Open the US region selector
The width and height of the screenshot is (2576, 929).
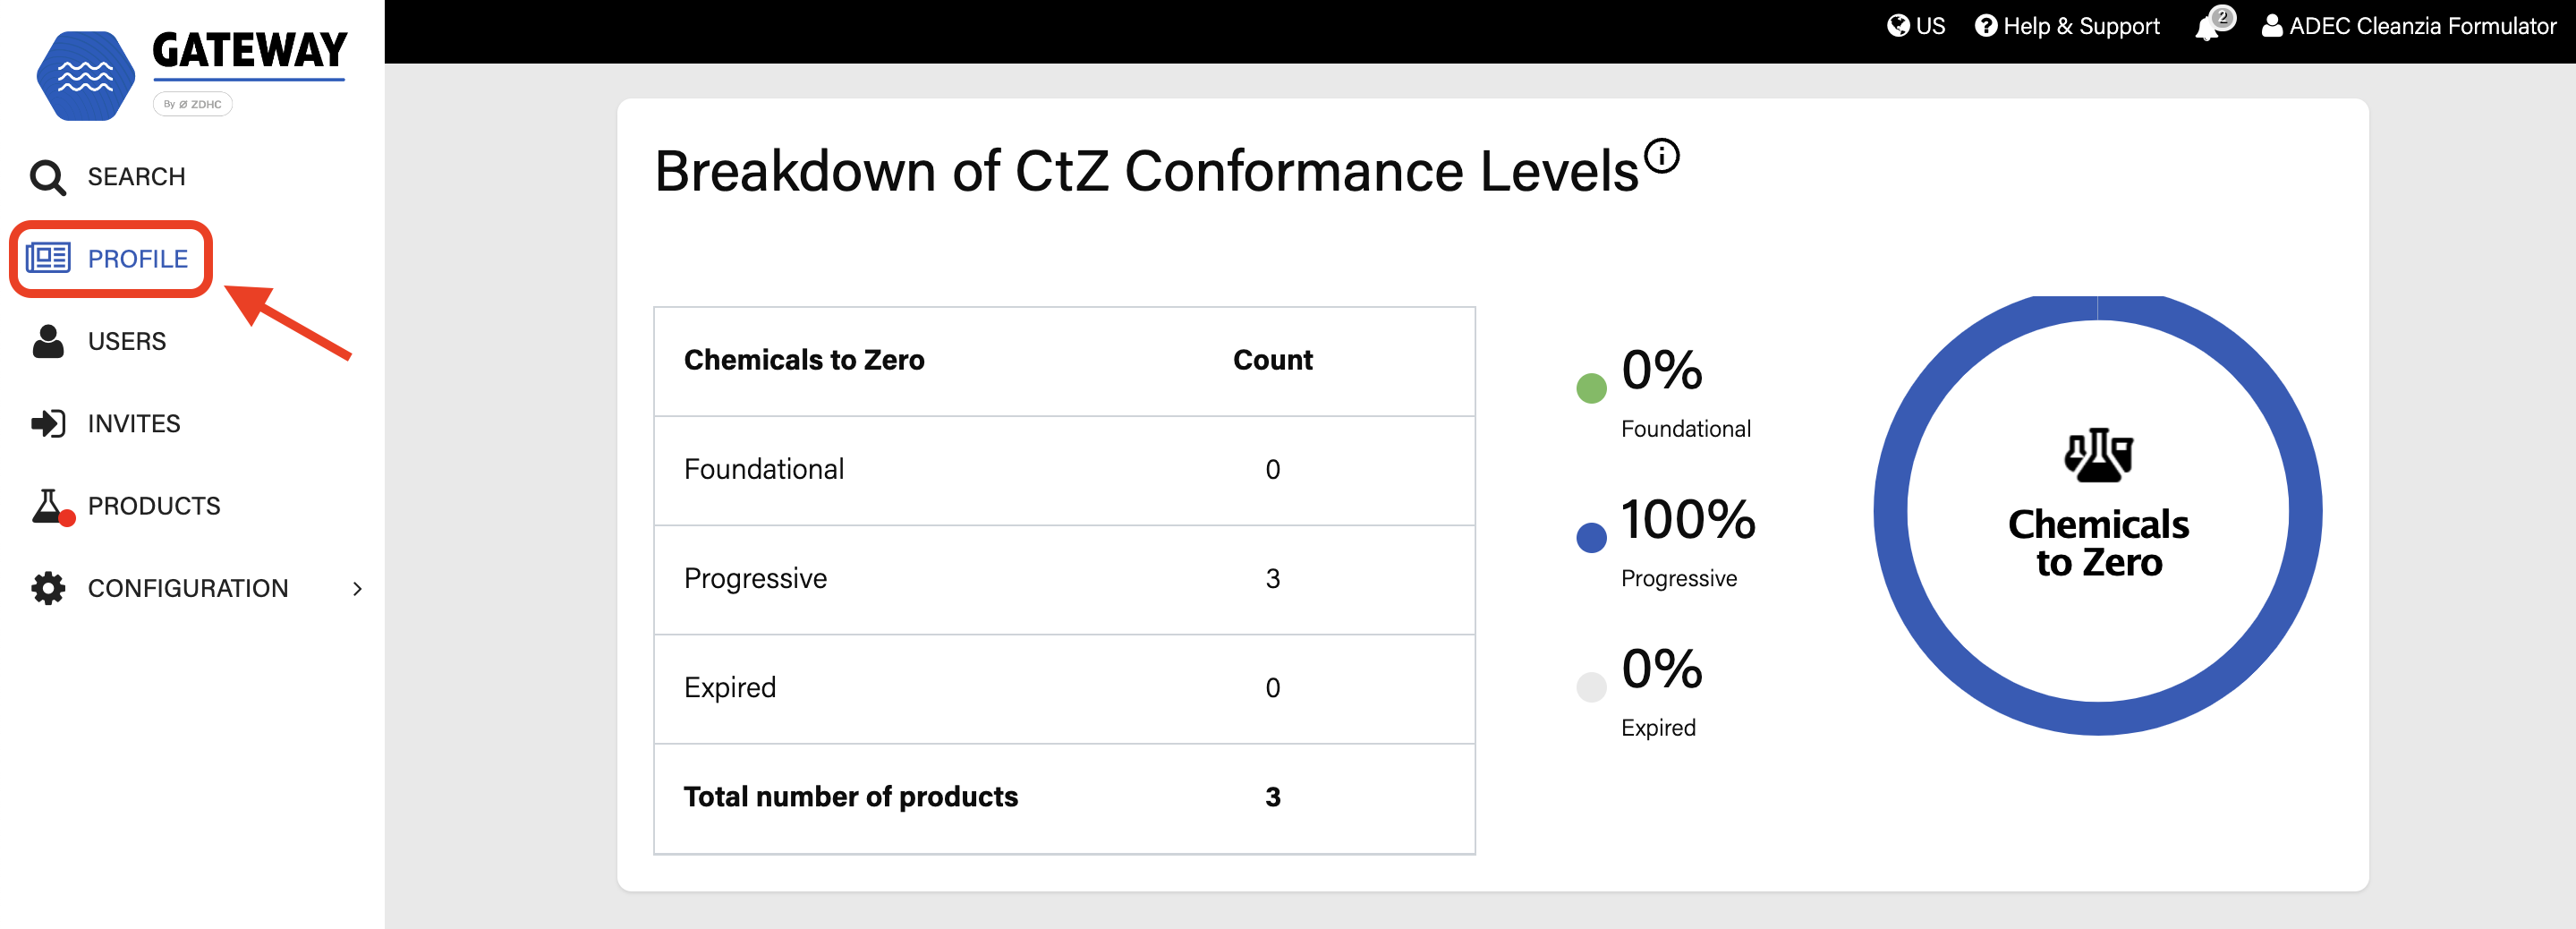click(x=1915, y=26)
